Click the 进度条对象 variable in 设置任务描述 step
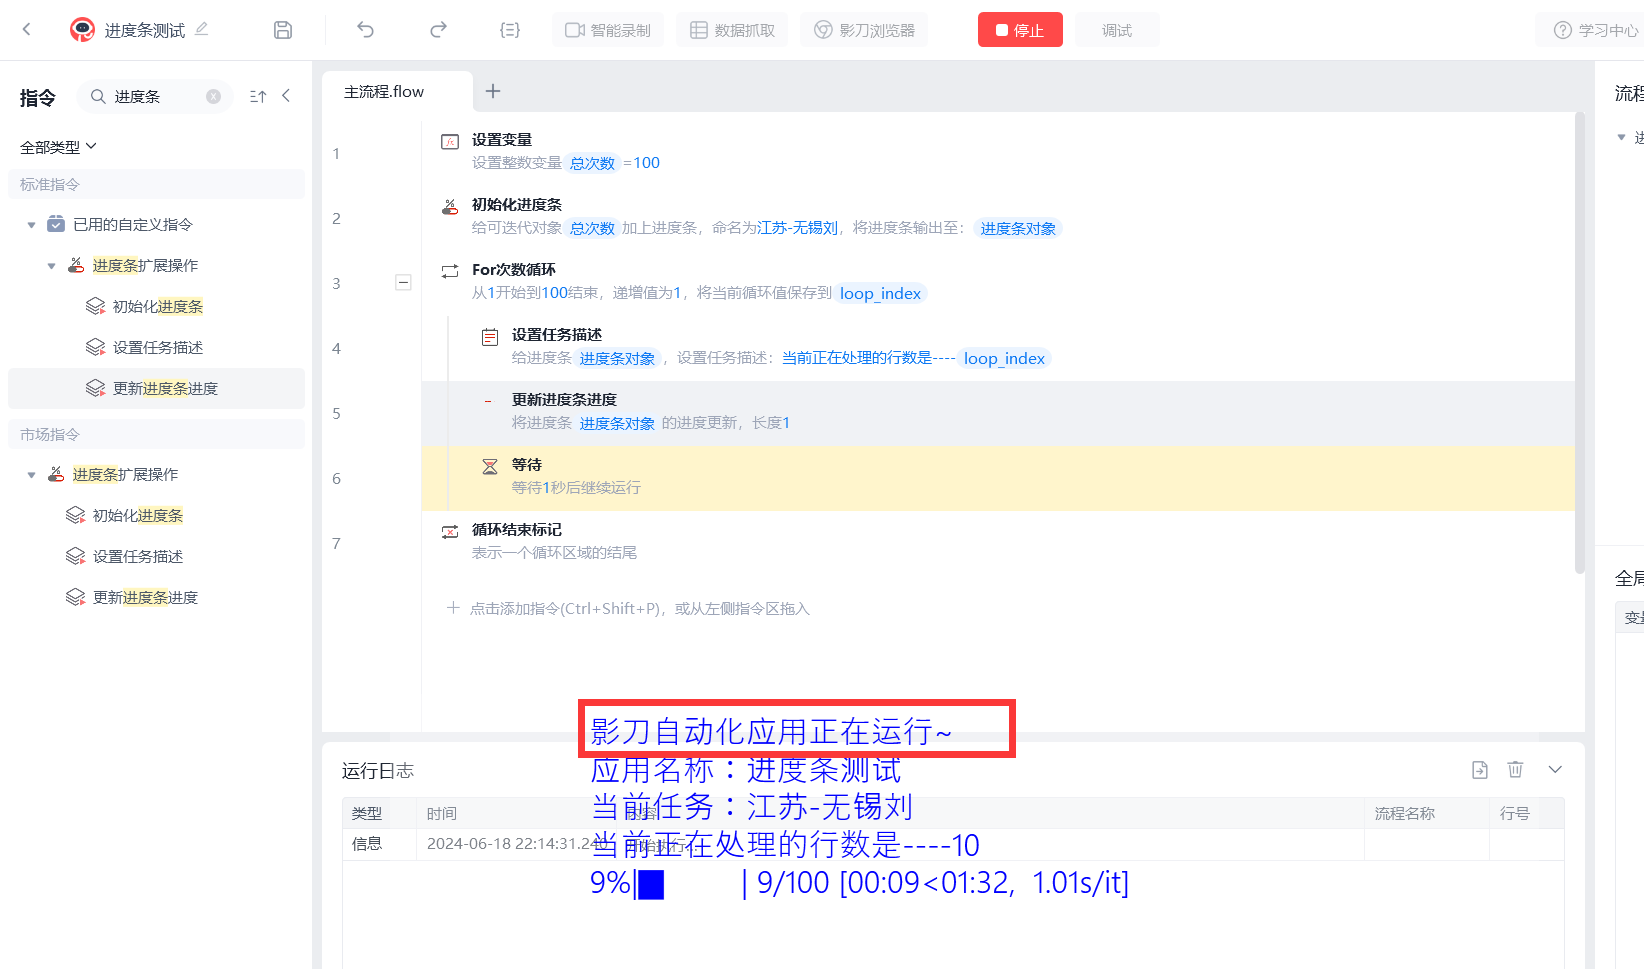Viewport: 1644px width, 969px height. point(617,358)
